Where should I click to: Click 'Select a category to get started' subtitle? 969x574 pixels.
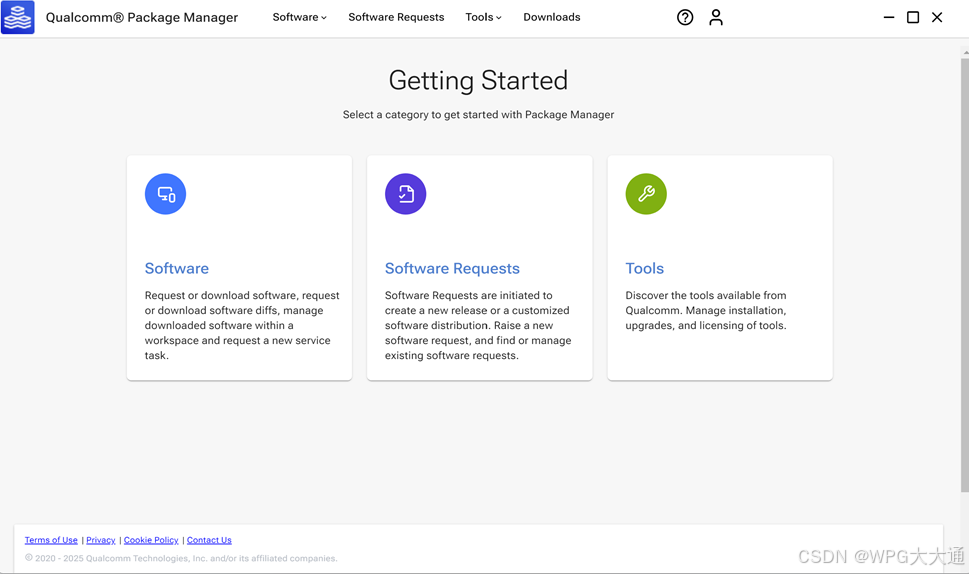click(478, 115)
